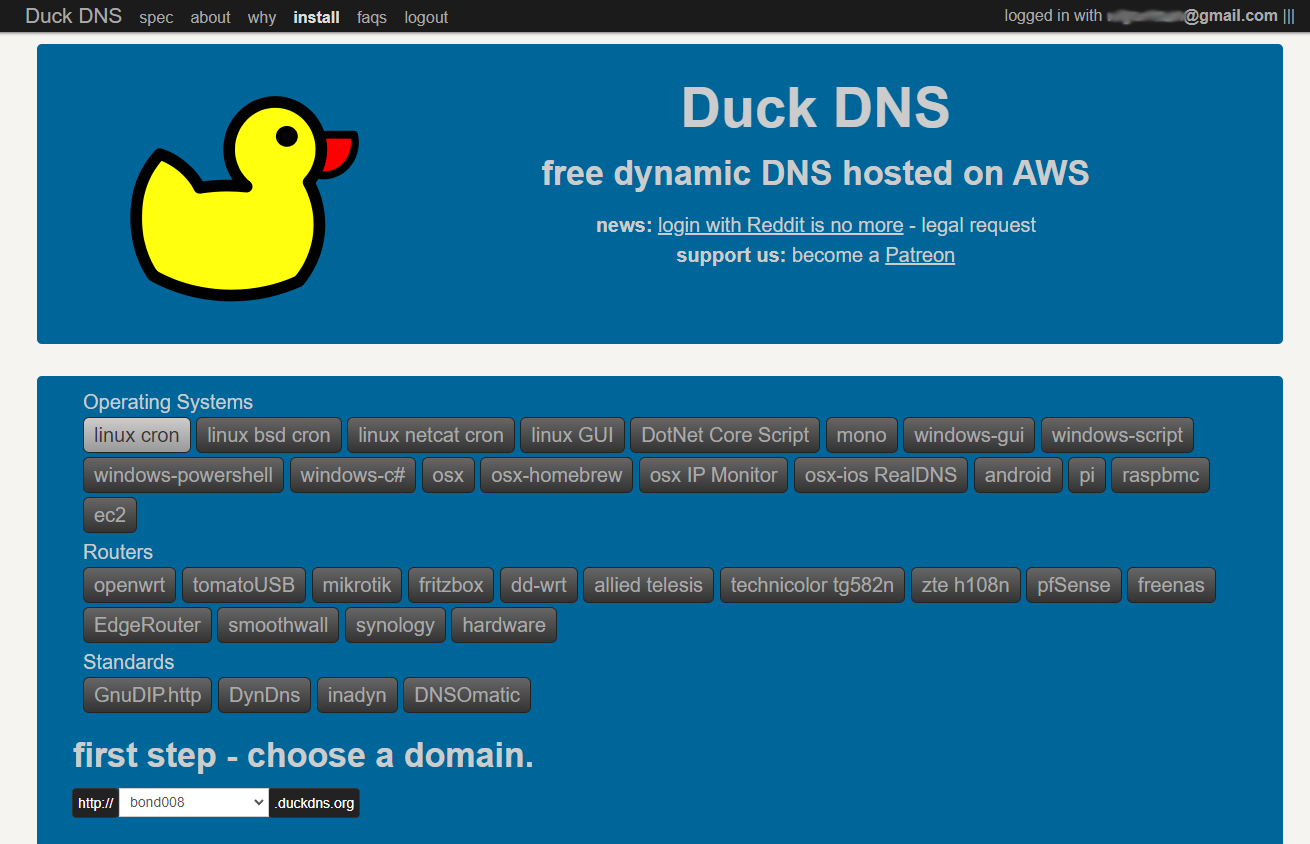
Task: Choose allied telesis router option
Action: (649, 585)
